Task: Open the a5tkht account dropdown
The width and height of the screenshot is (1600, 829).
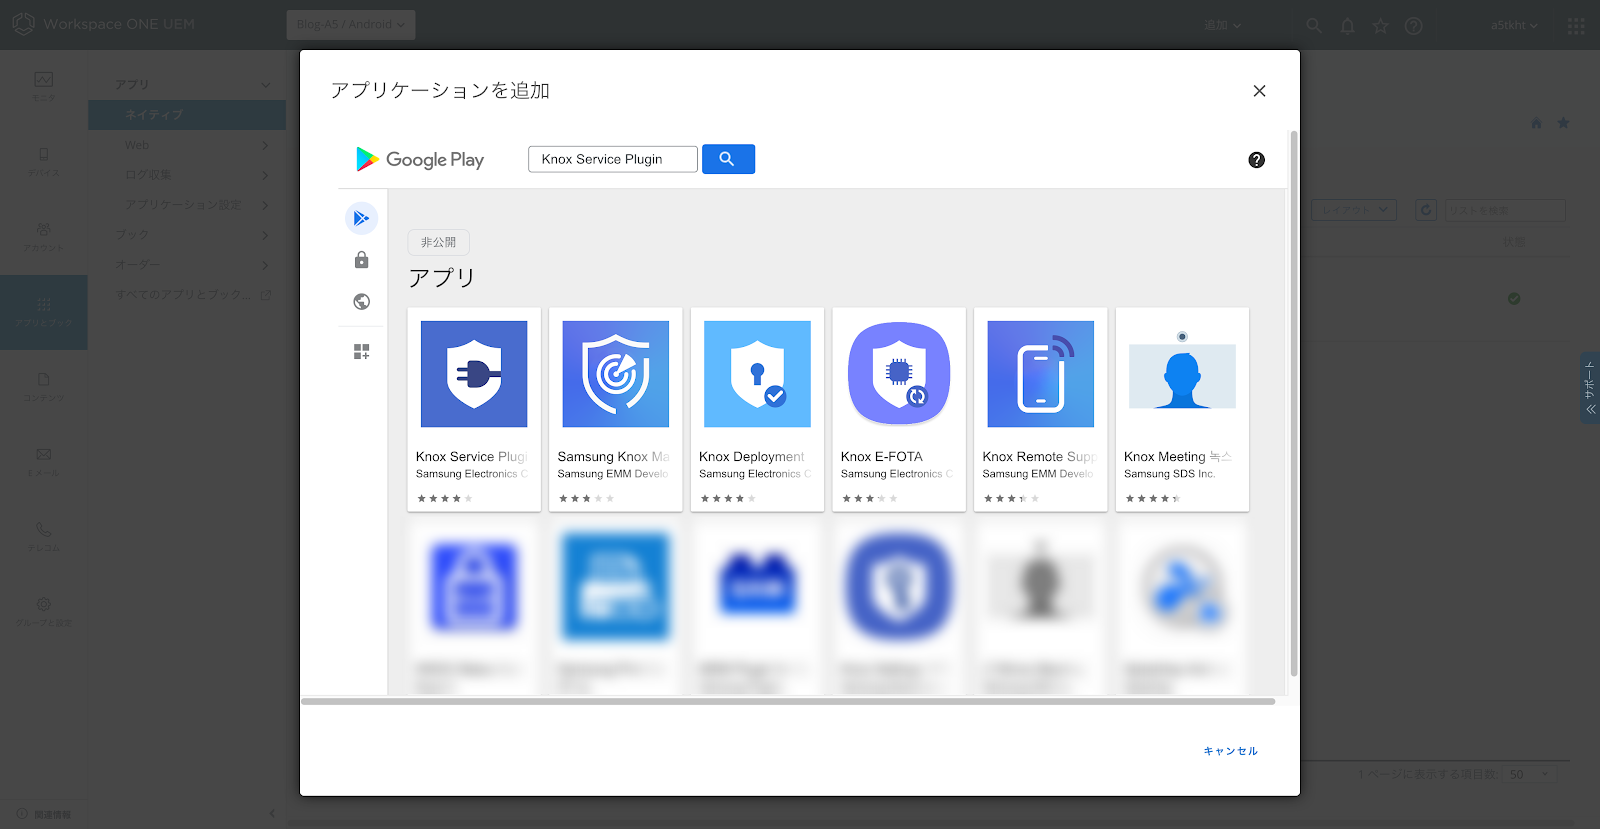Action: point(1514,26)
